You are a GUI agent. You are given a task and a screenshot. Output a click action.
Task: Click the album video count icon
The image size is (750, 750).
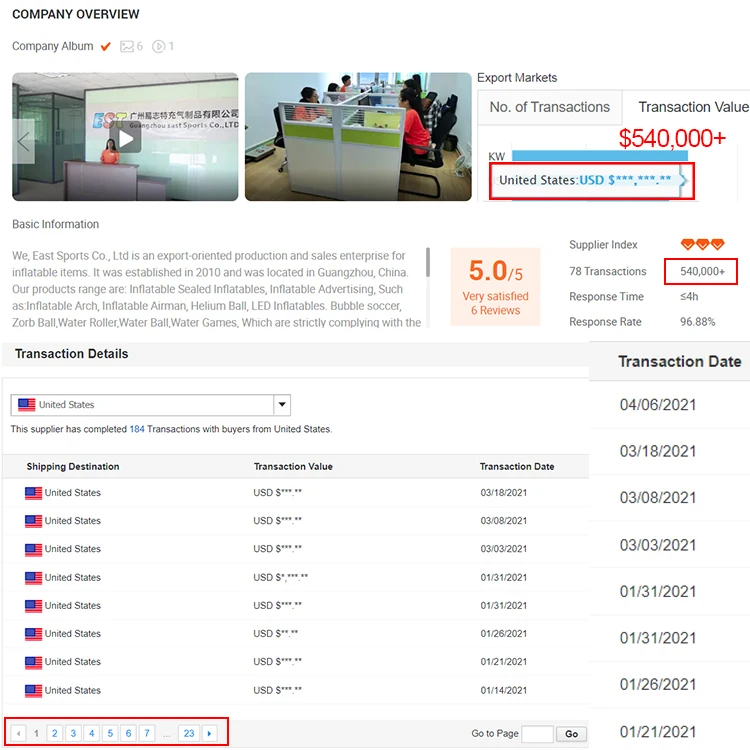[159, 46]
